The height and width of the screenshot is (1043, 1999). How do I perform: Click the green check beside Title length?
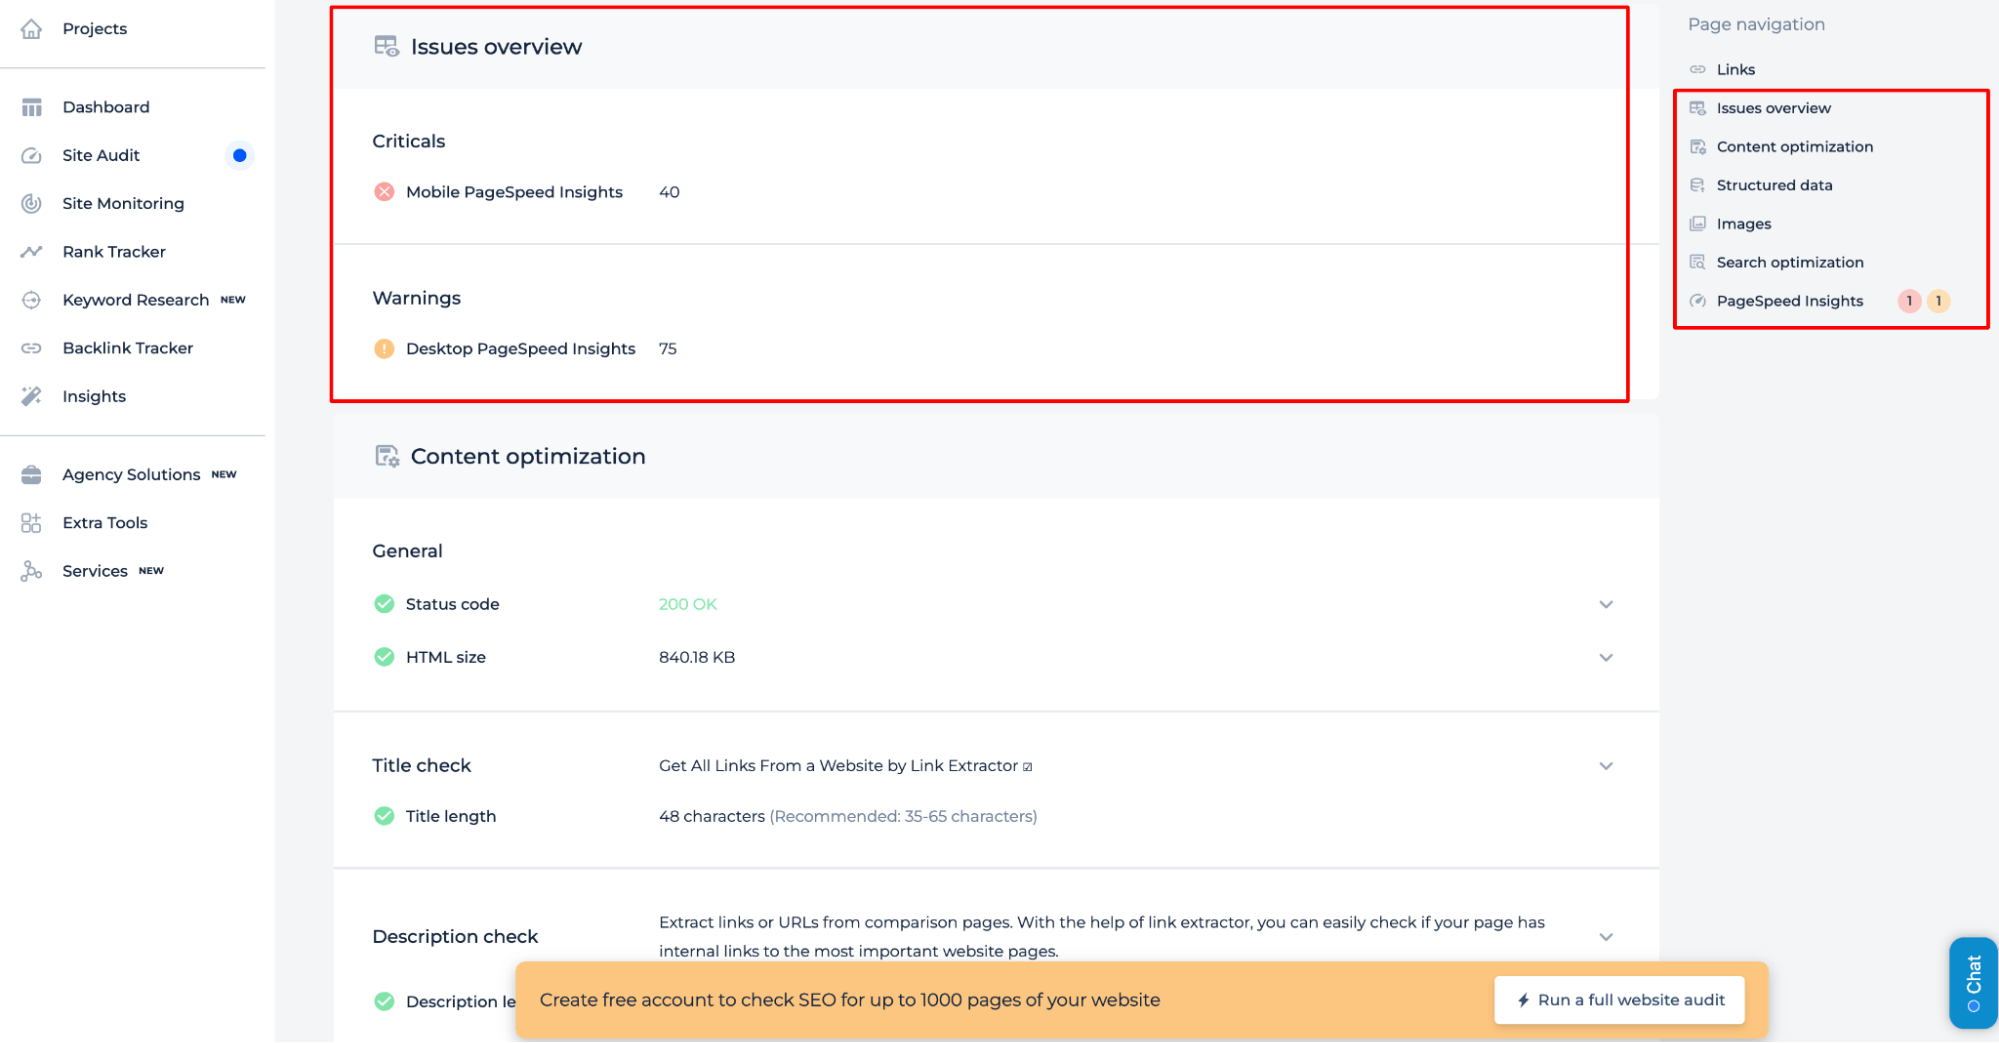pos(384,816)
